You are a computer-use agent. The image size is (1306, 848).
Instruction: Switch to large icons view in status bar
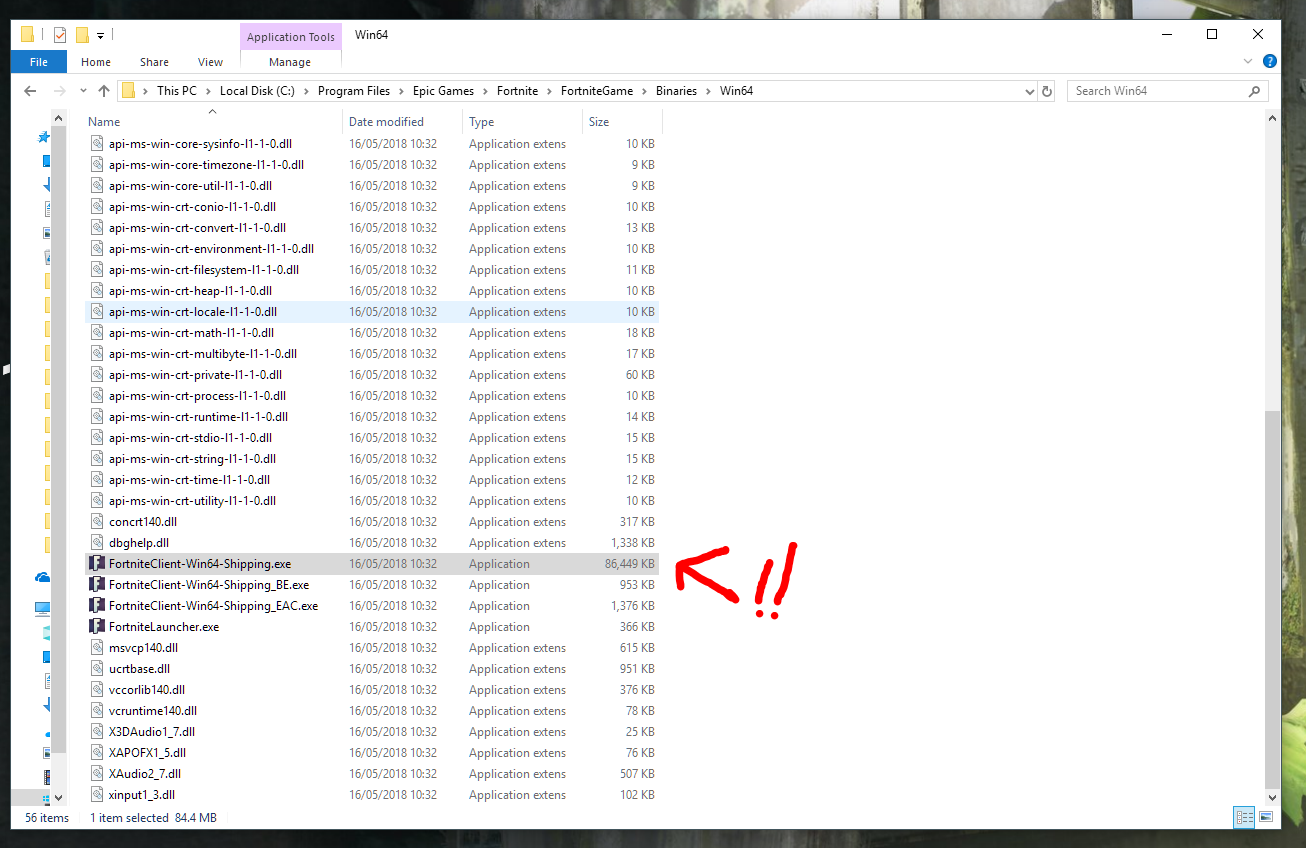pos(1265,817)
